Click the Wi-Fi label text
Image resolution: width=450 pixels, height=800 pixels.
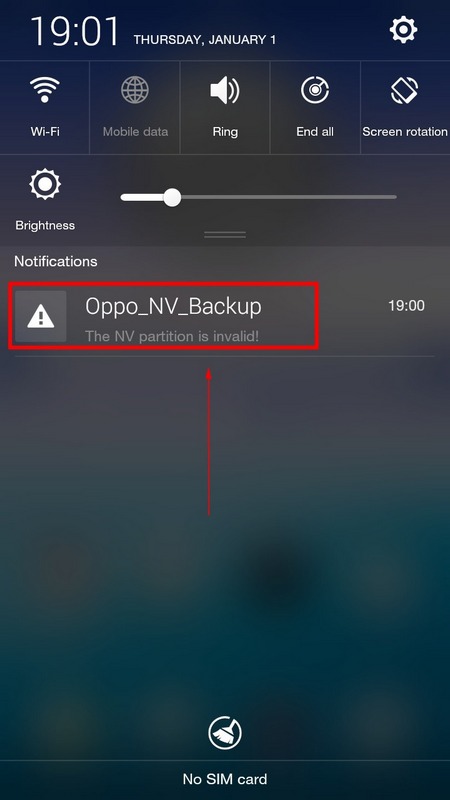[x=45, y=132]
